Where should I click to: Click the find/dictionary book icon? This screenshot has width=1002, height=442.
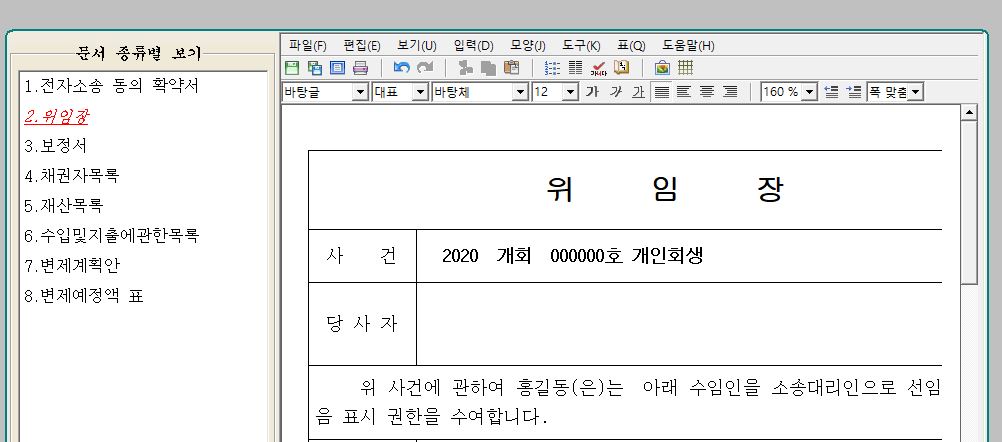point(621,68)
